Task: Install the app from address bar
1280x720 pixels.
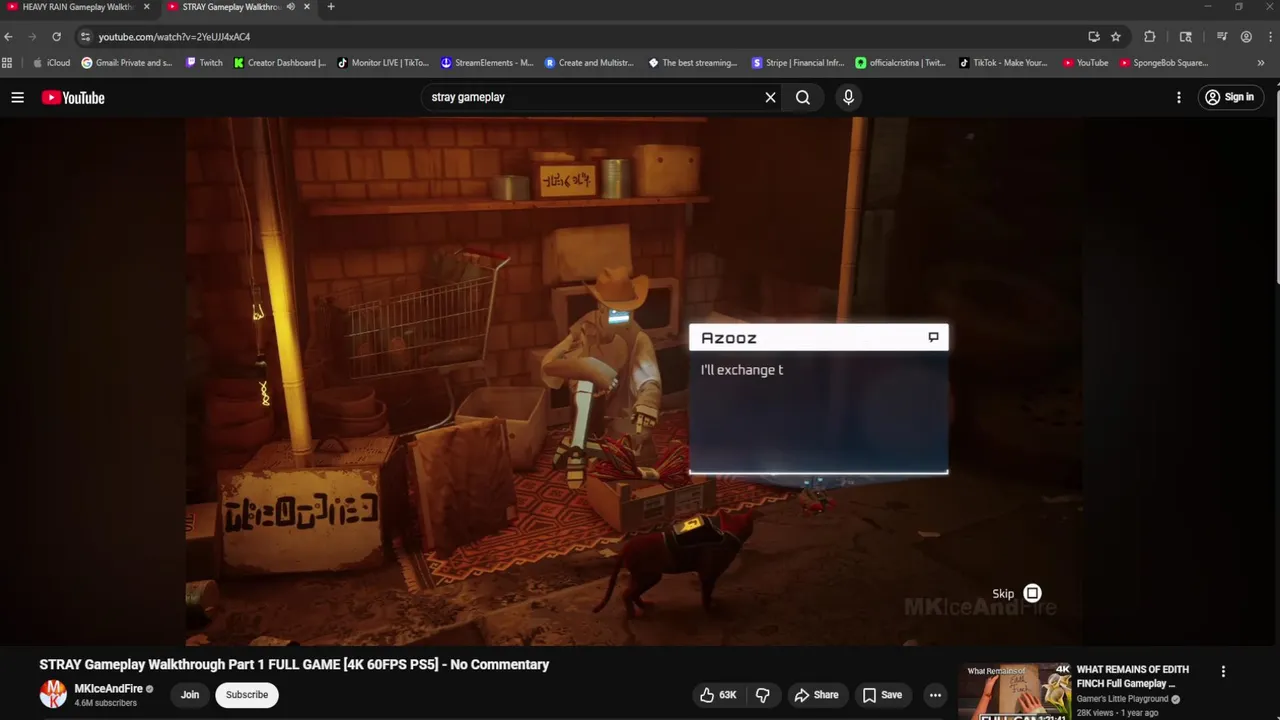Action: click(1094, 37)
